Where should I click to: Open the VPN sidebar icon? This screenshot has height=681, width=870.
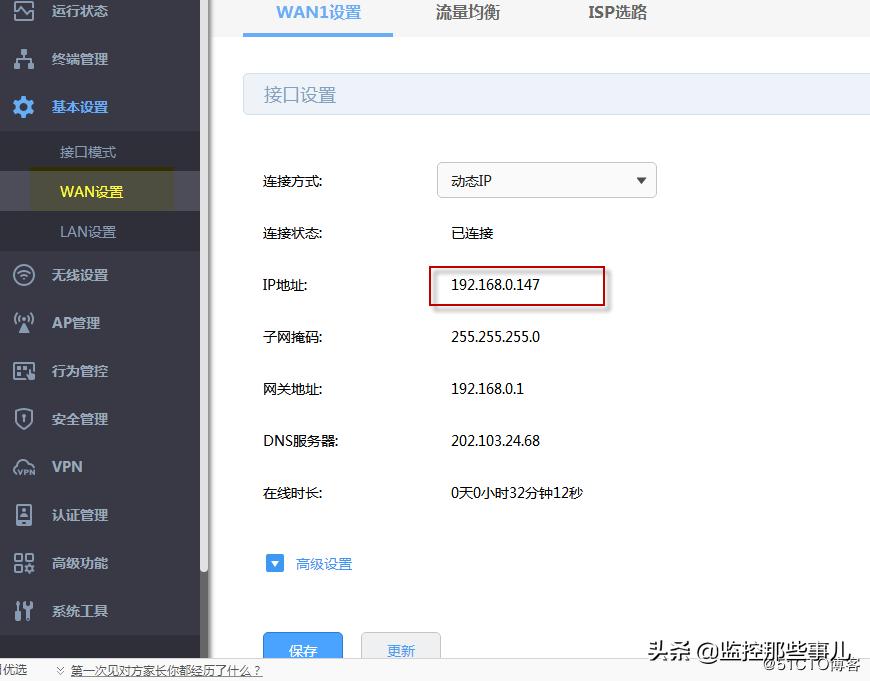pos(24,467)
